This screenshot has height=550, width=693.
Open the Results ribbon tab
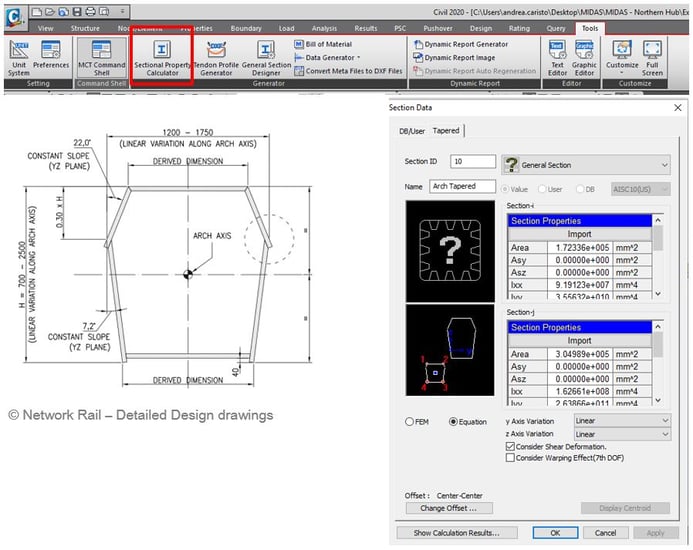[x=366, y=28]
